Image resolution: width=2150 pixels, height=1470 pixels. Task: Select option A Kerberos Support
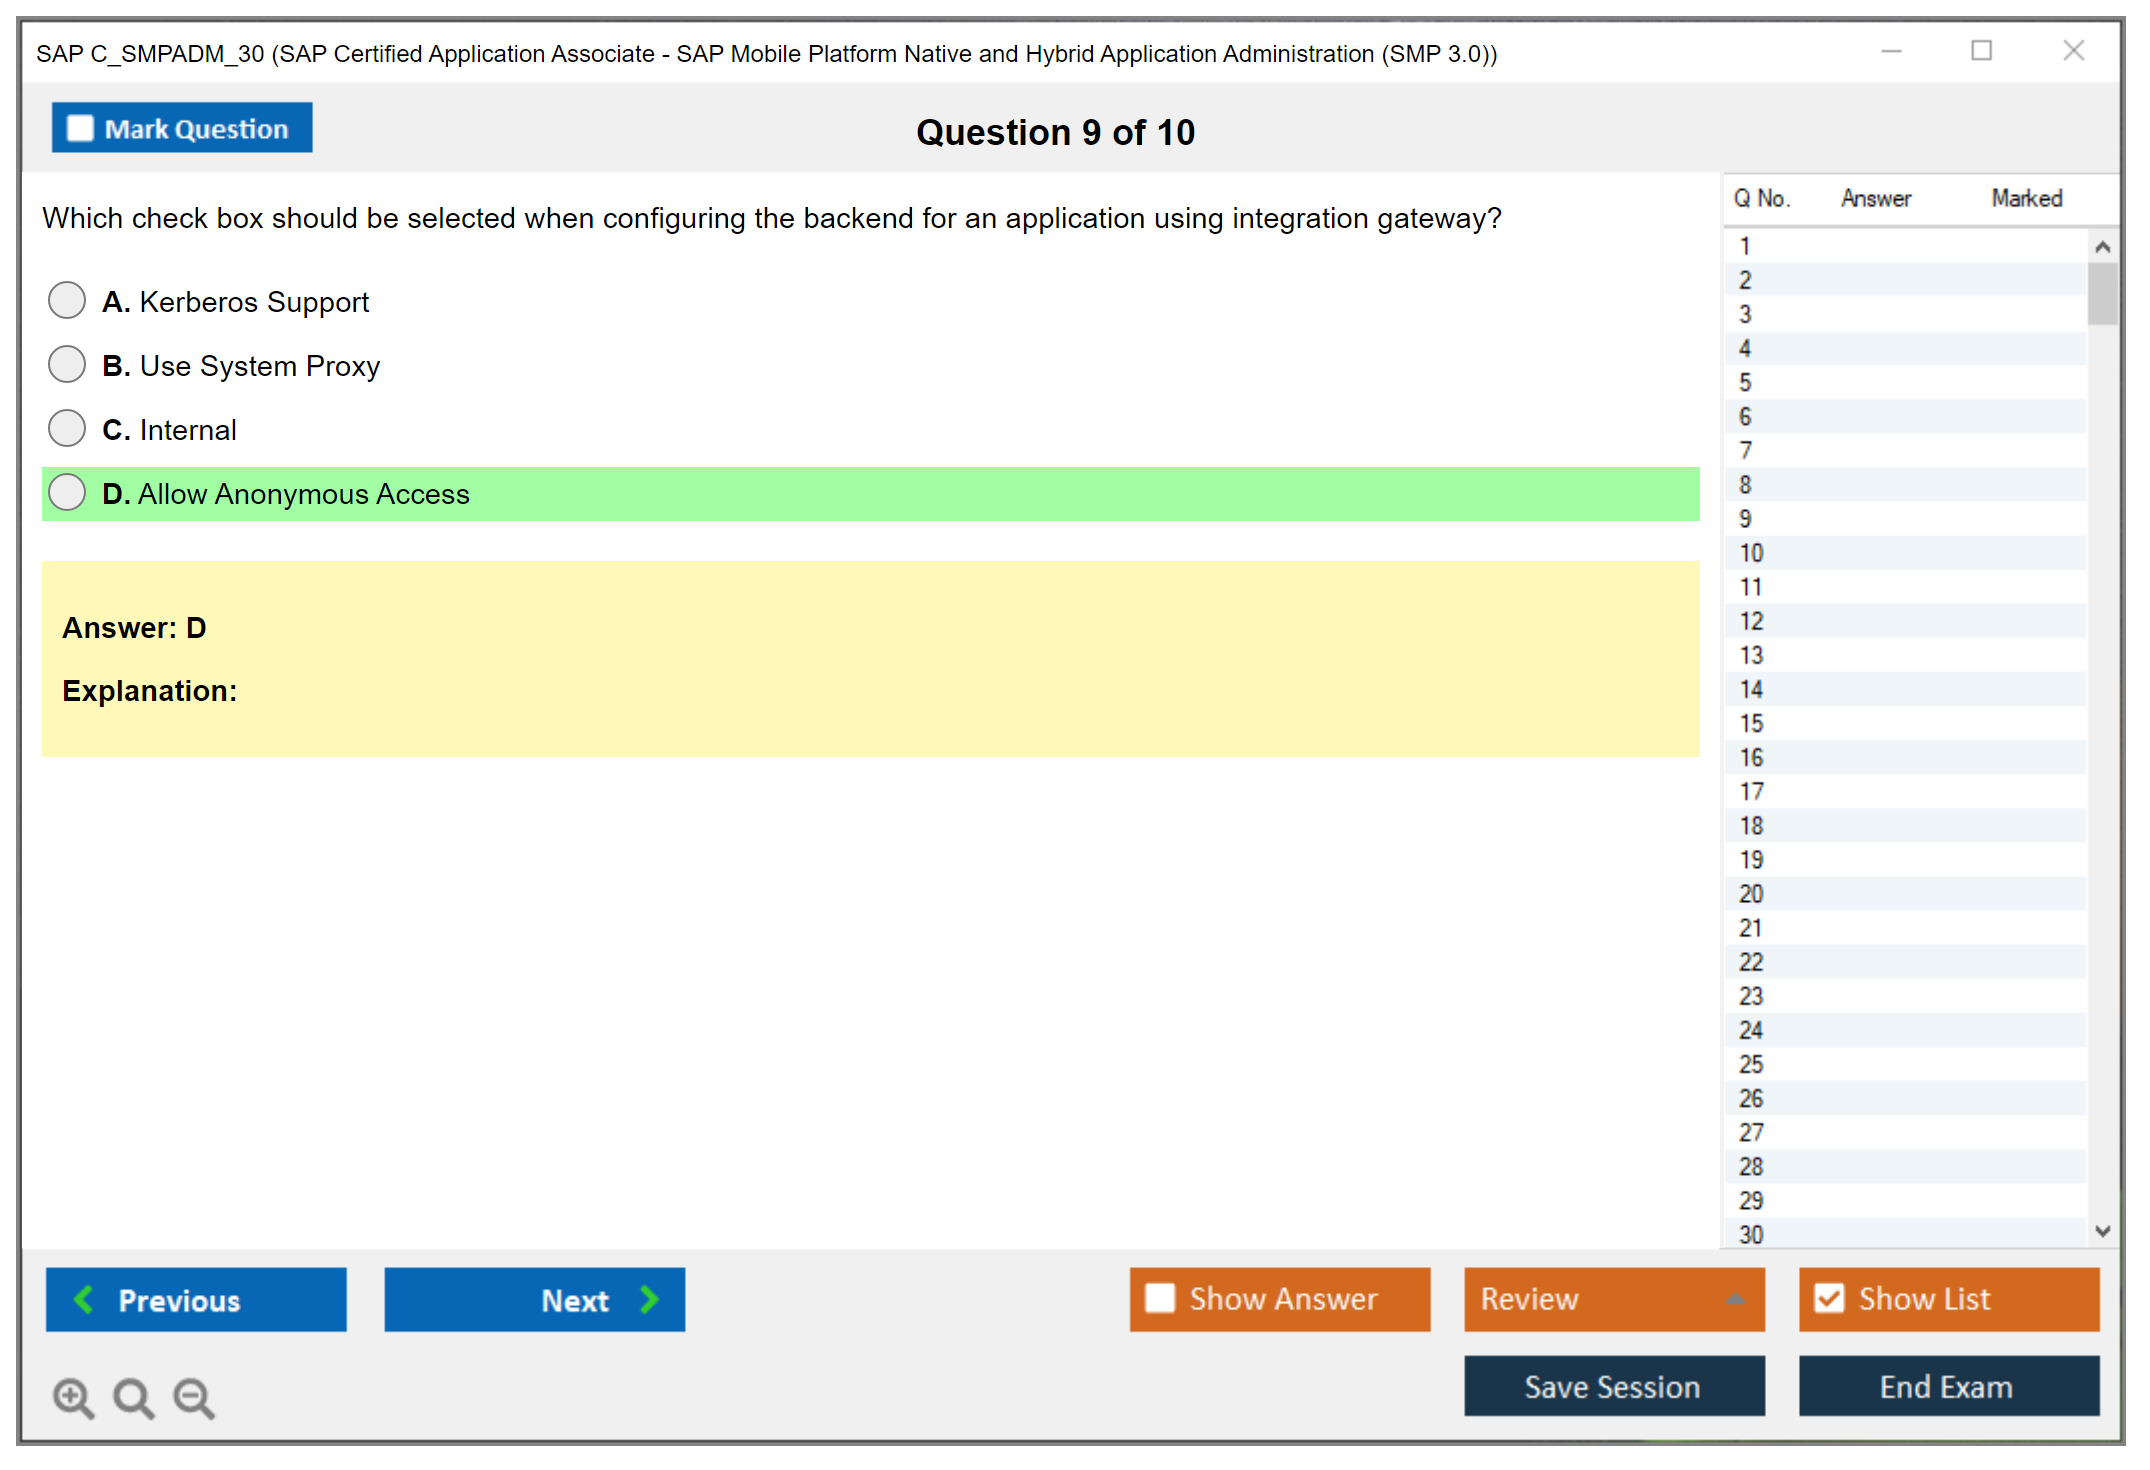click(x=67, y=300)
